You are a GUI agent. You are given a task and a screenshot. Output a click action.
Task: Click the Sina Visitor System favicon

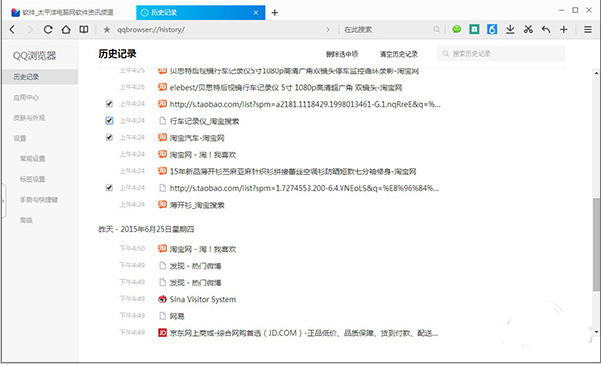(163, 299)
